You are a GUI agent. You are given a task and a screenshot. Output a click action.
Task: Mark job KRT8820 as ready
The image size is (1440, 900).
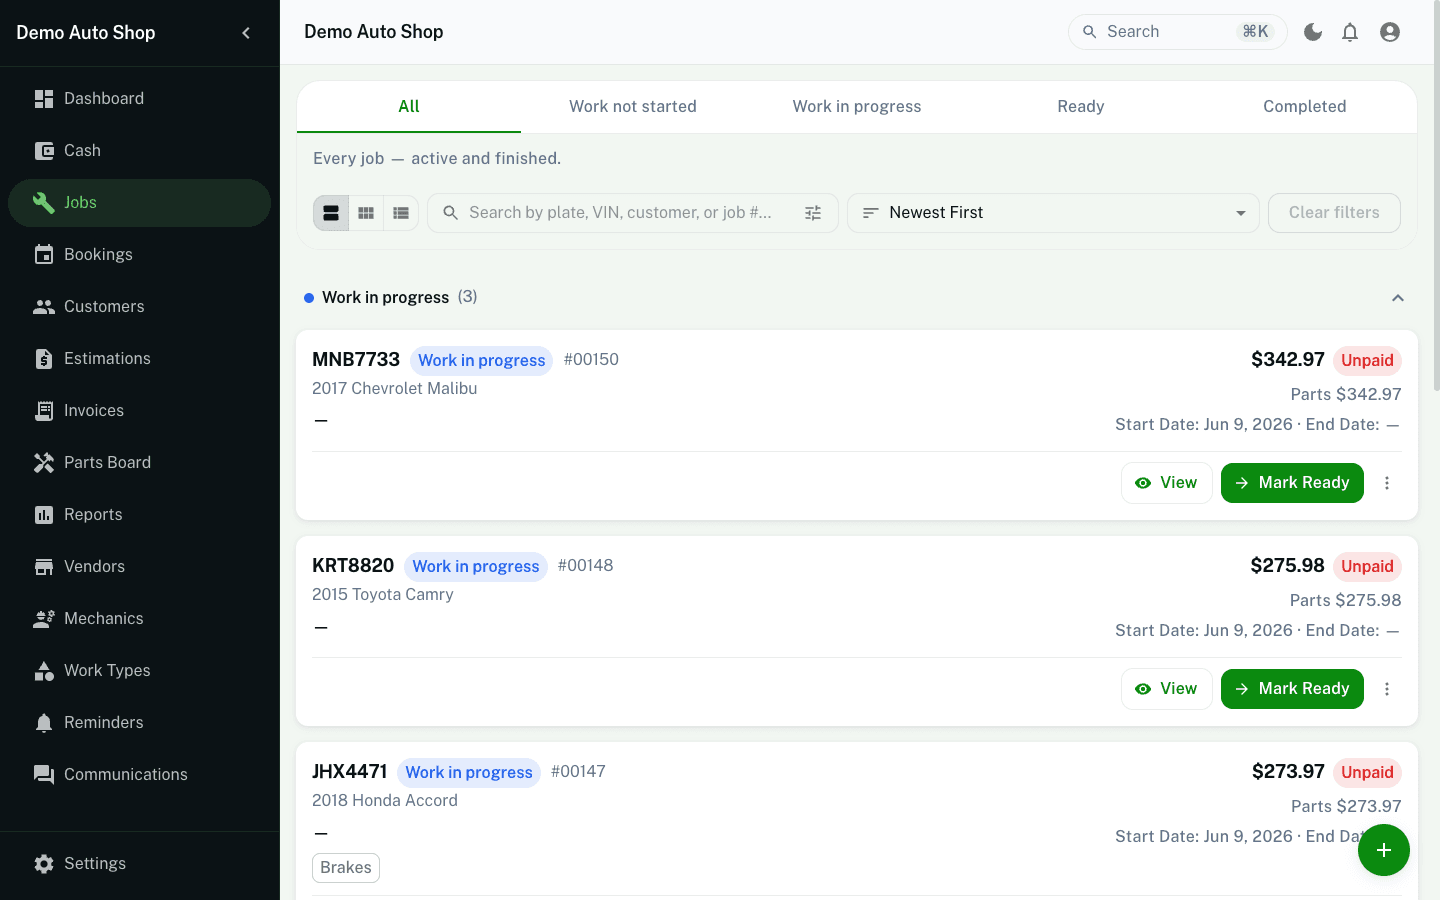[x=1292, y=689]
